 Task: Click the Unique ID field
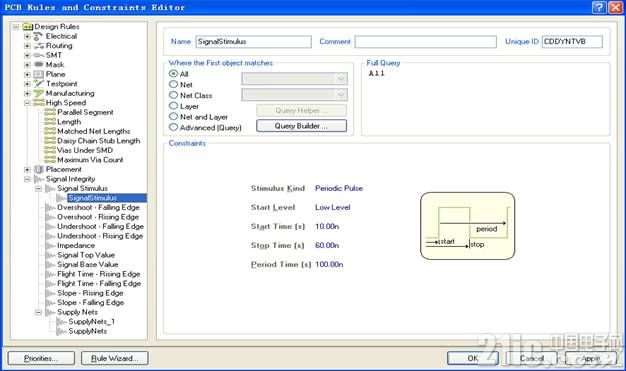click(x=572, y=42)
